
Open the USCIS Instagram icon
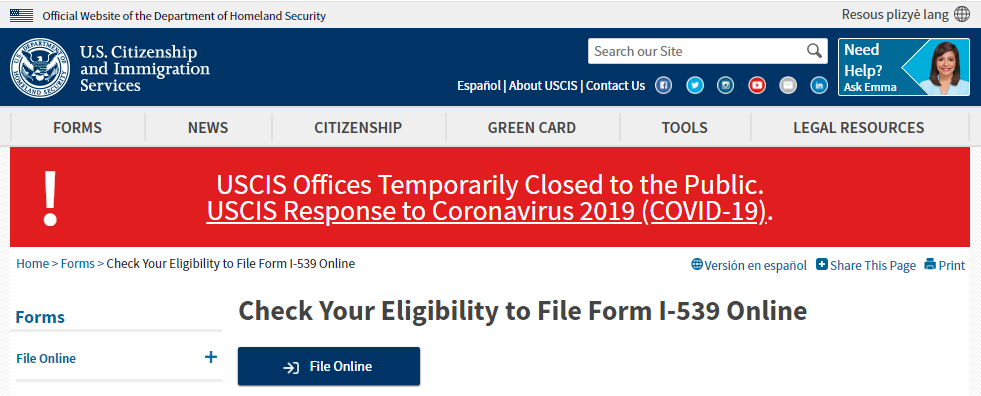[x=726, y=85]
